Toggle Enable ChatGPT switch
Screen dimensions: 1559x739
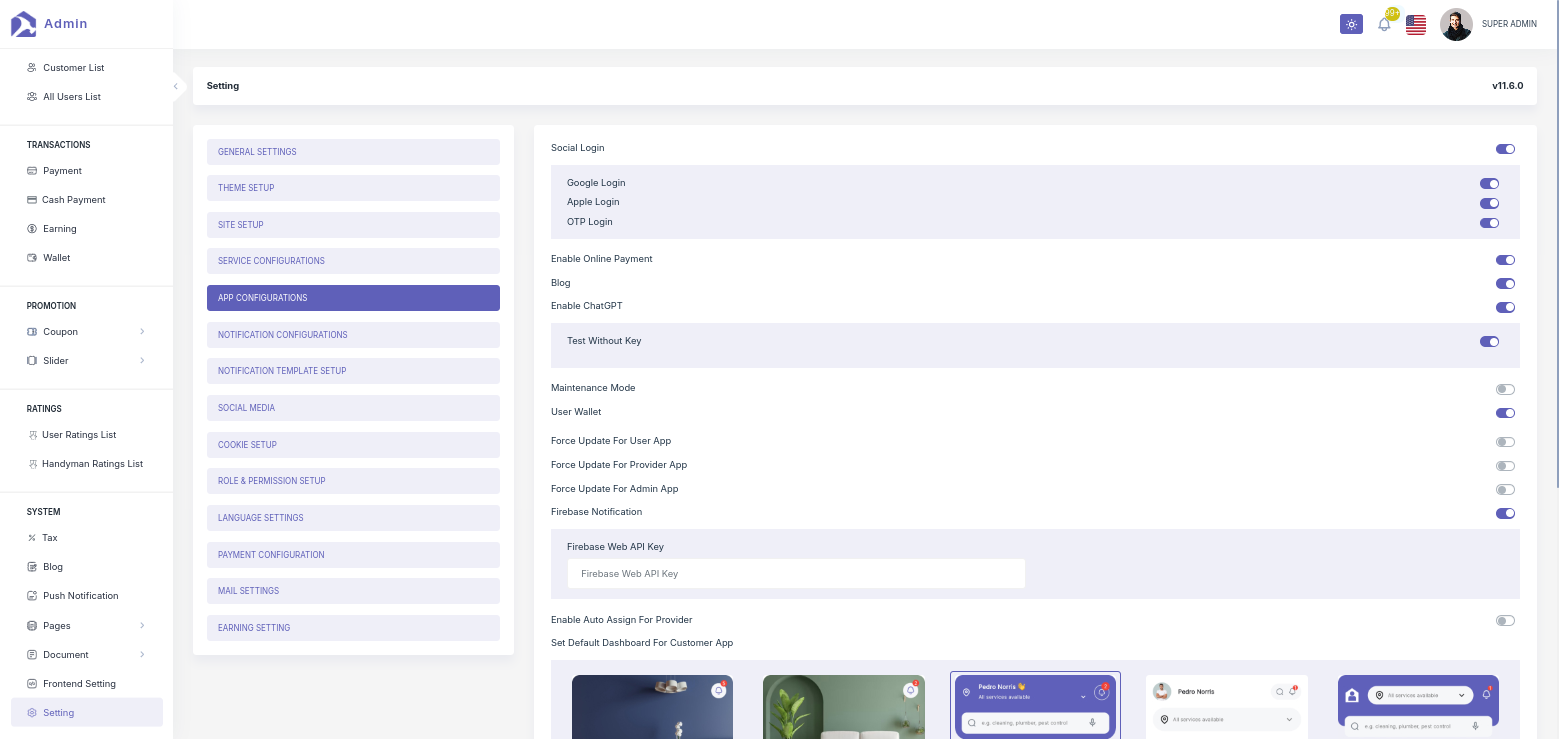pos(1505,307)
